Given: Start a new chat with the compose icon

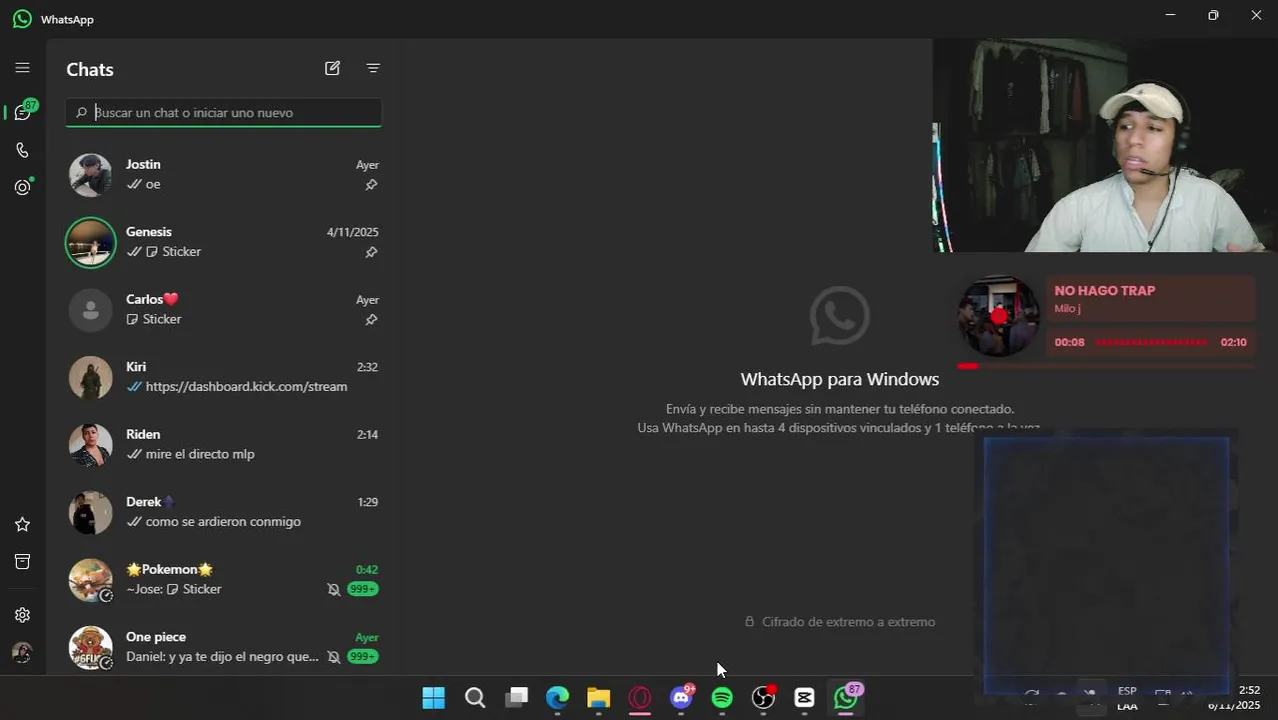Looking at the screenshot, I should click(332, 68).
